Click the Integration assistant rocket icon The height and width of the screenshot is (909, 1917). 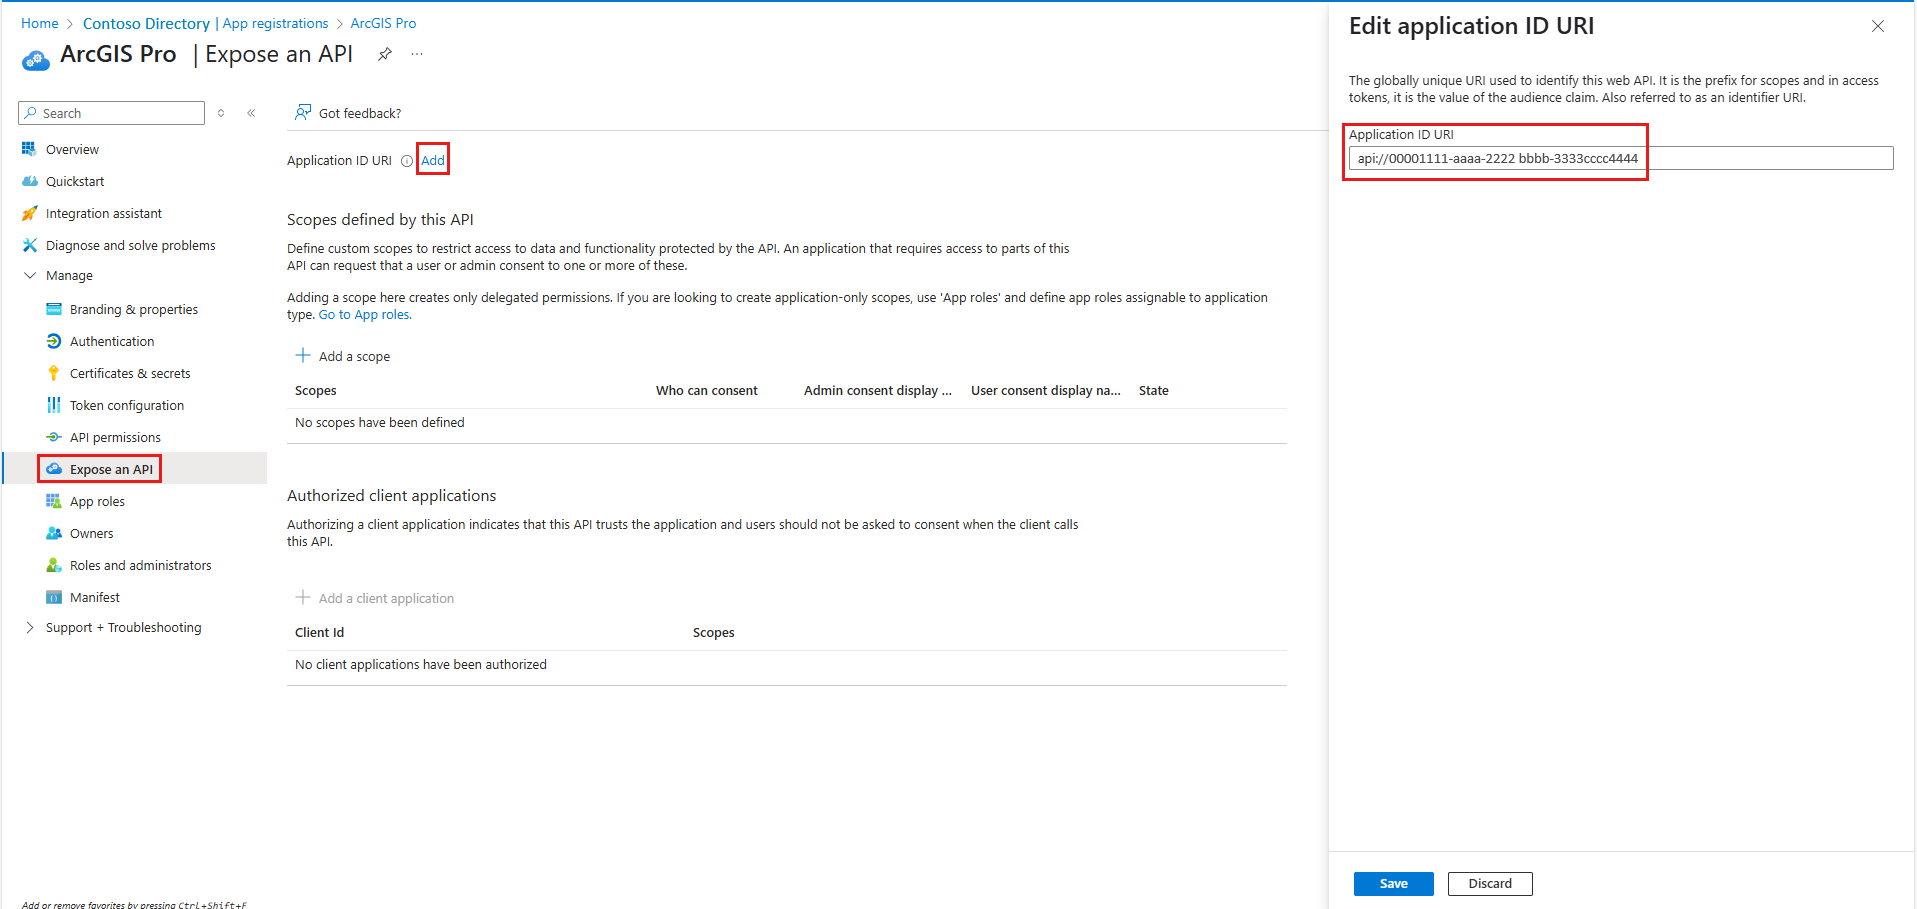tap(29, 213)
